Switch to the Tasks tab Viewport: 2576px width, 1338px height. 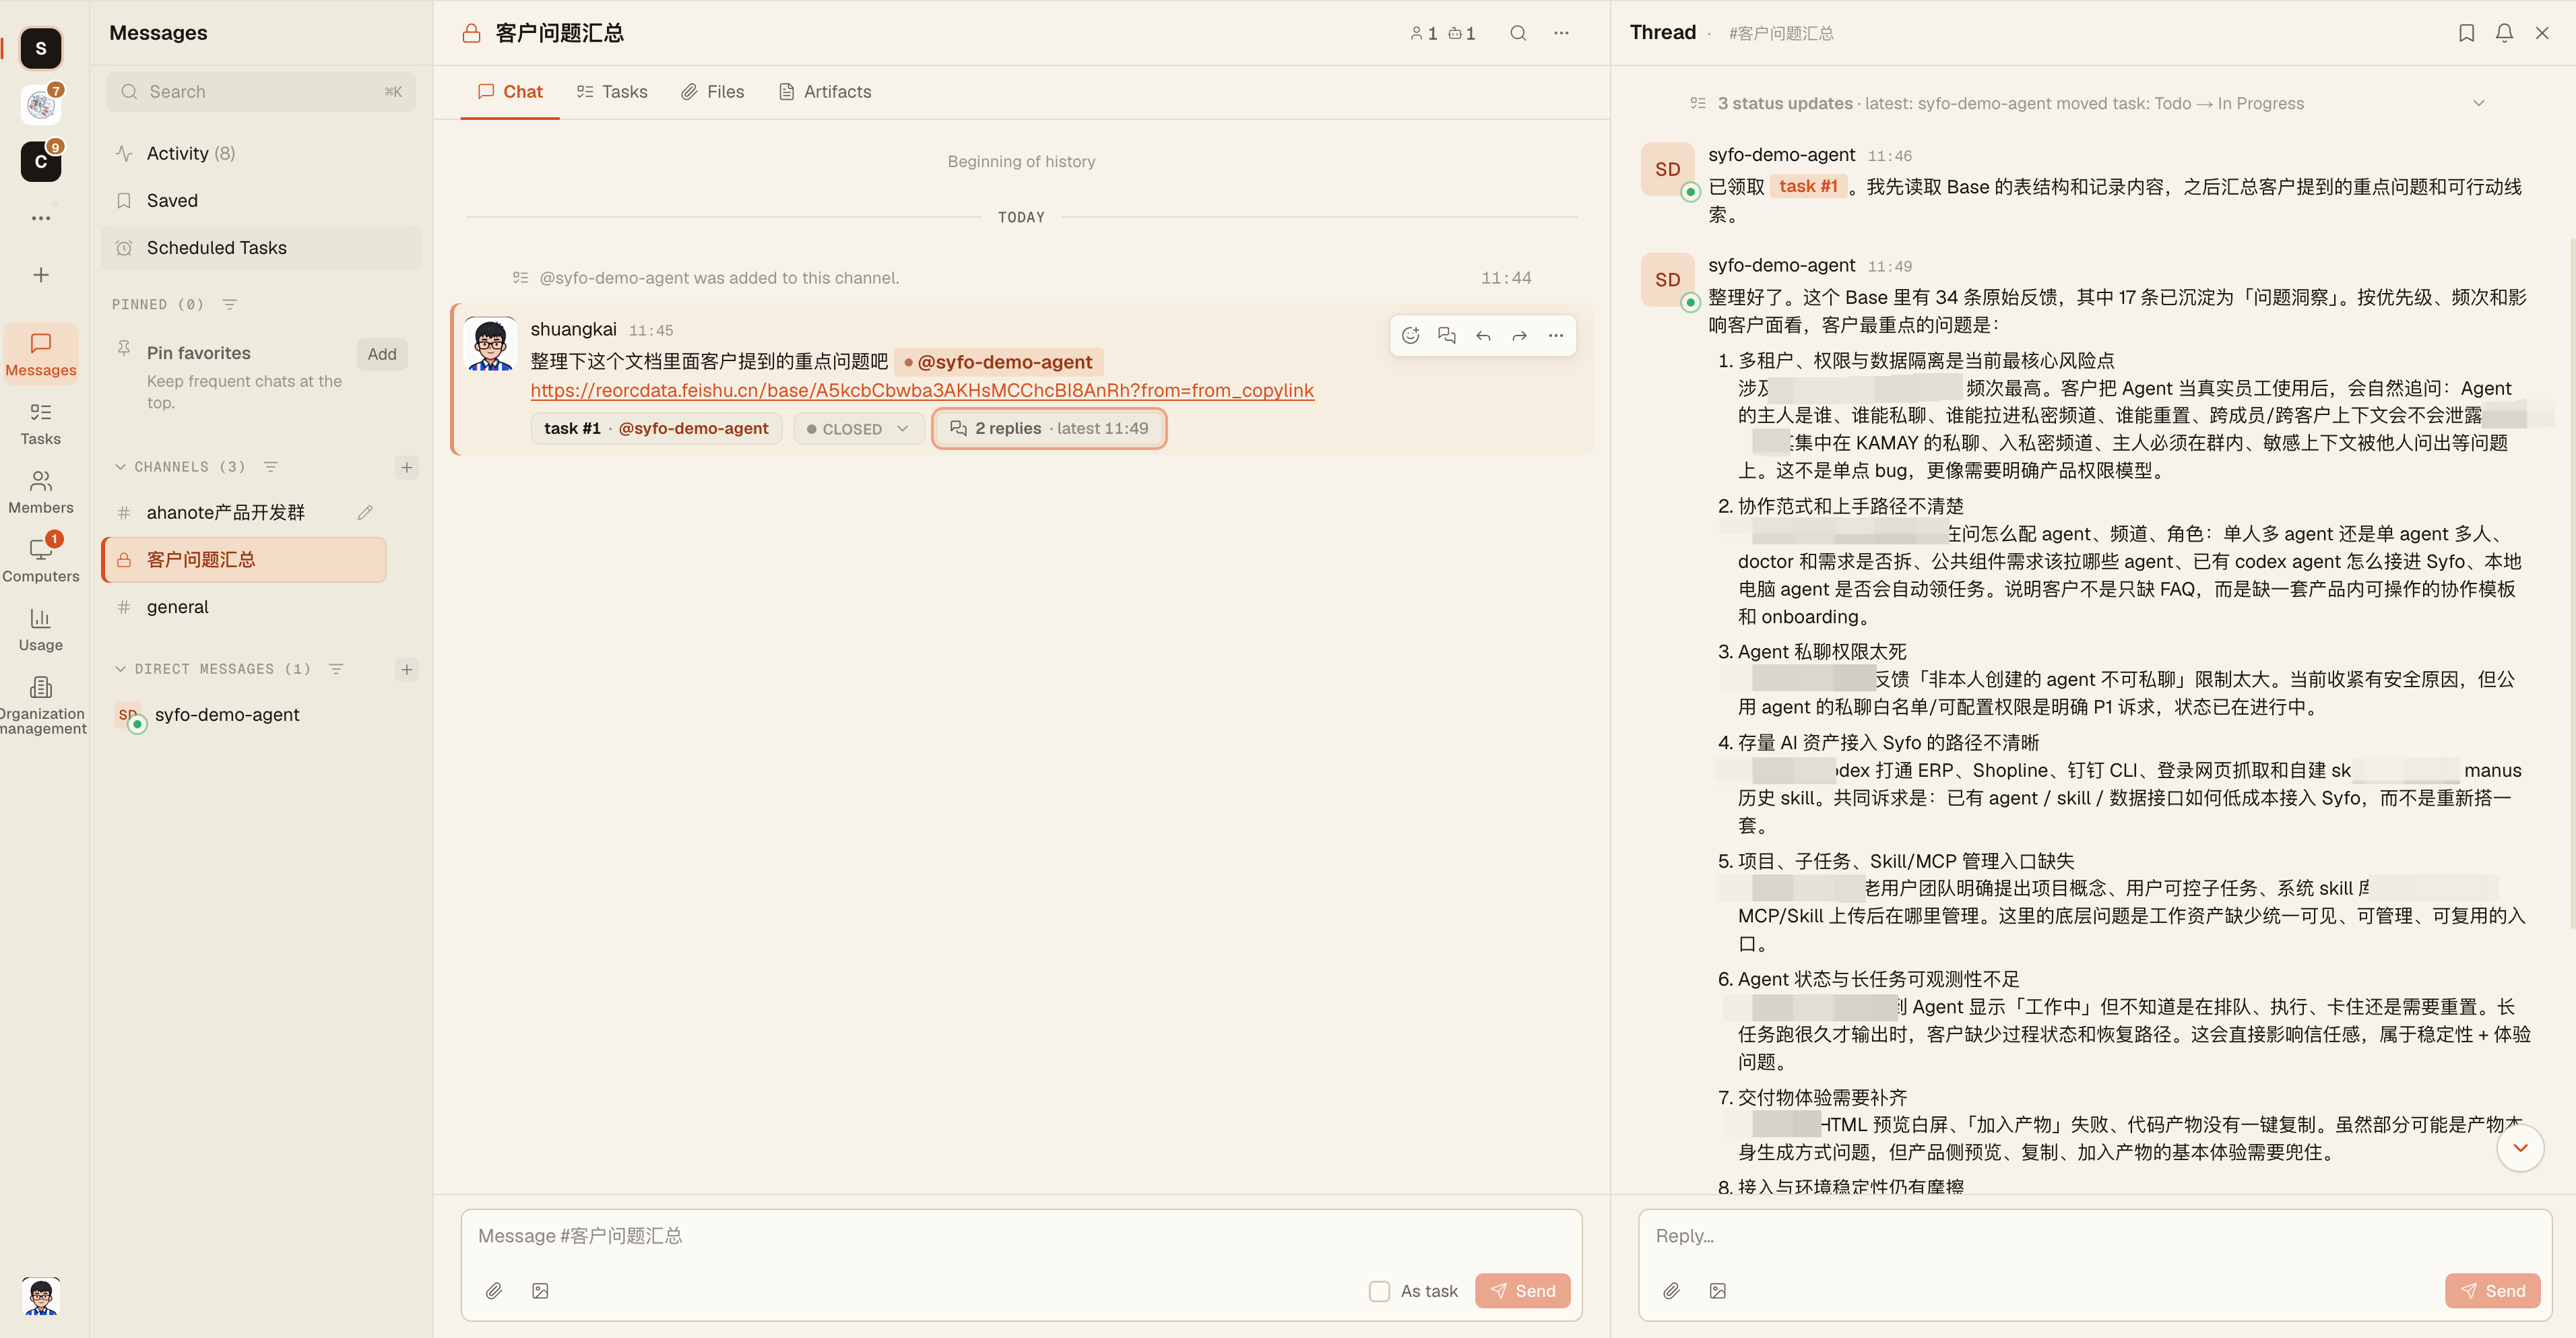[x=612, y=92]
